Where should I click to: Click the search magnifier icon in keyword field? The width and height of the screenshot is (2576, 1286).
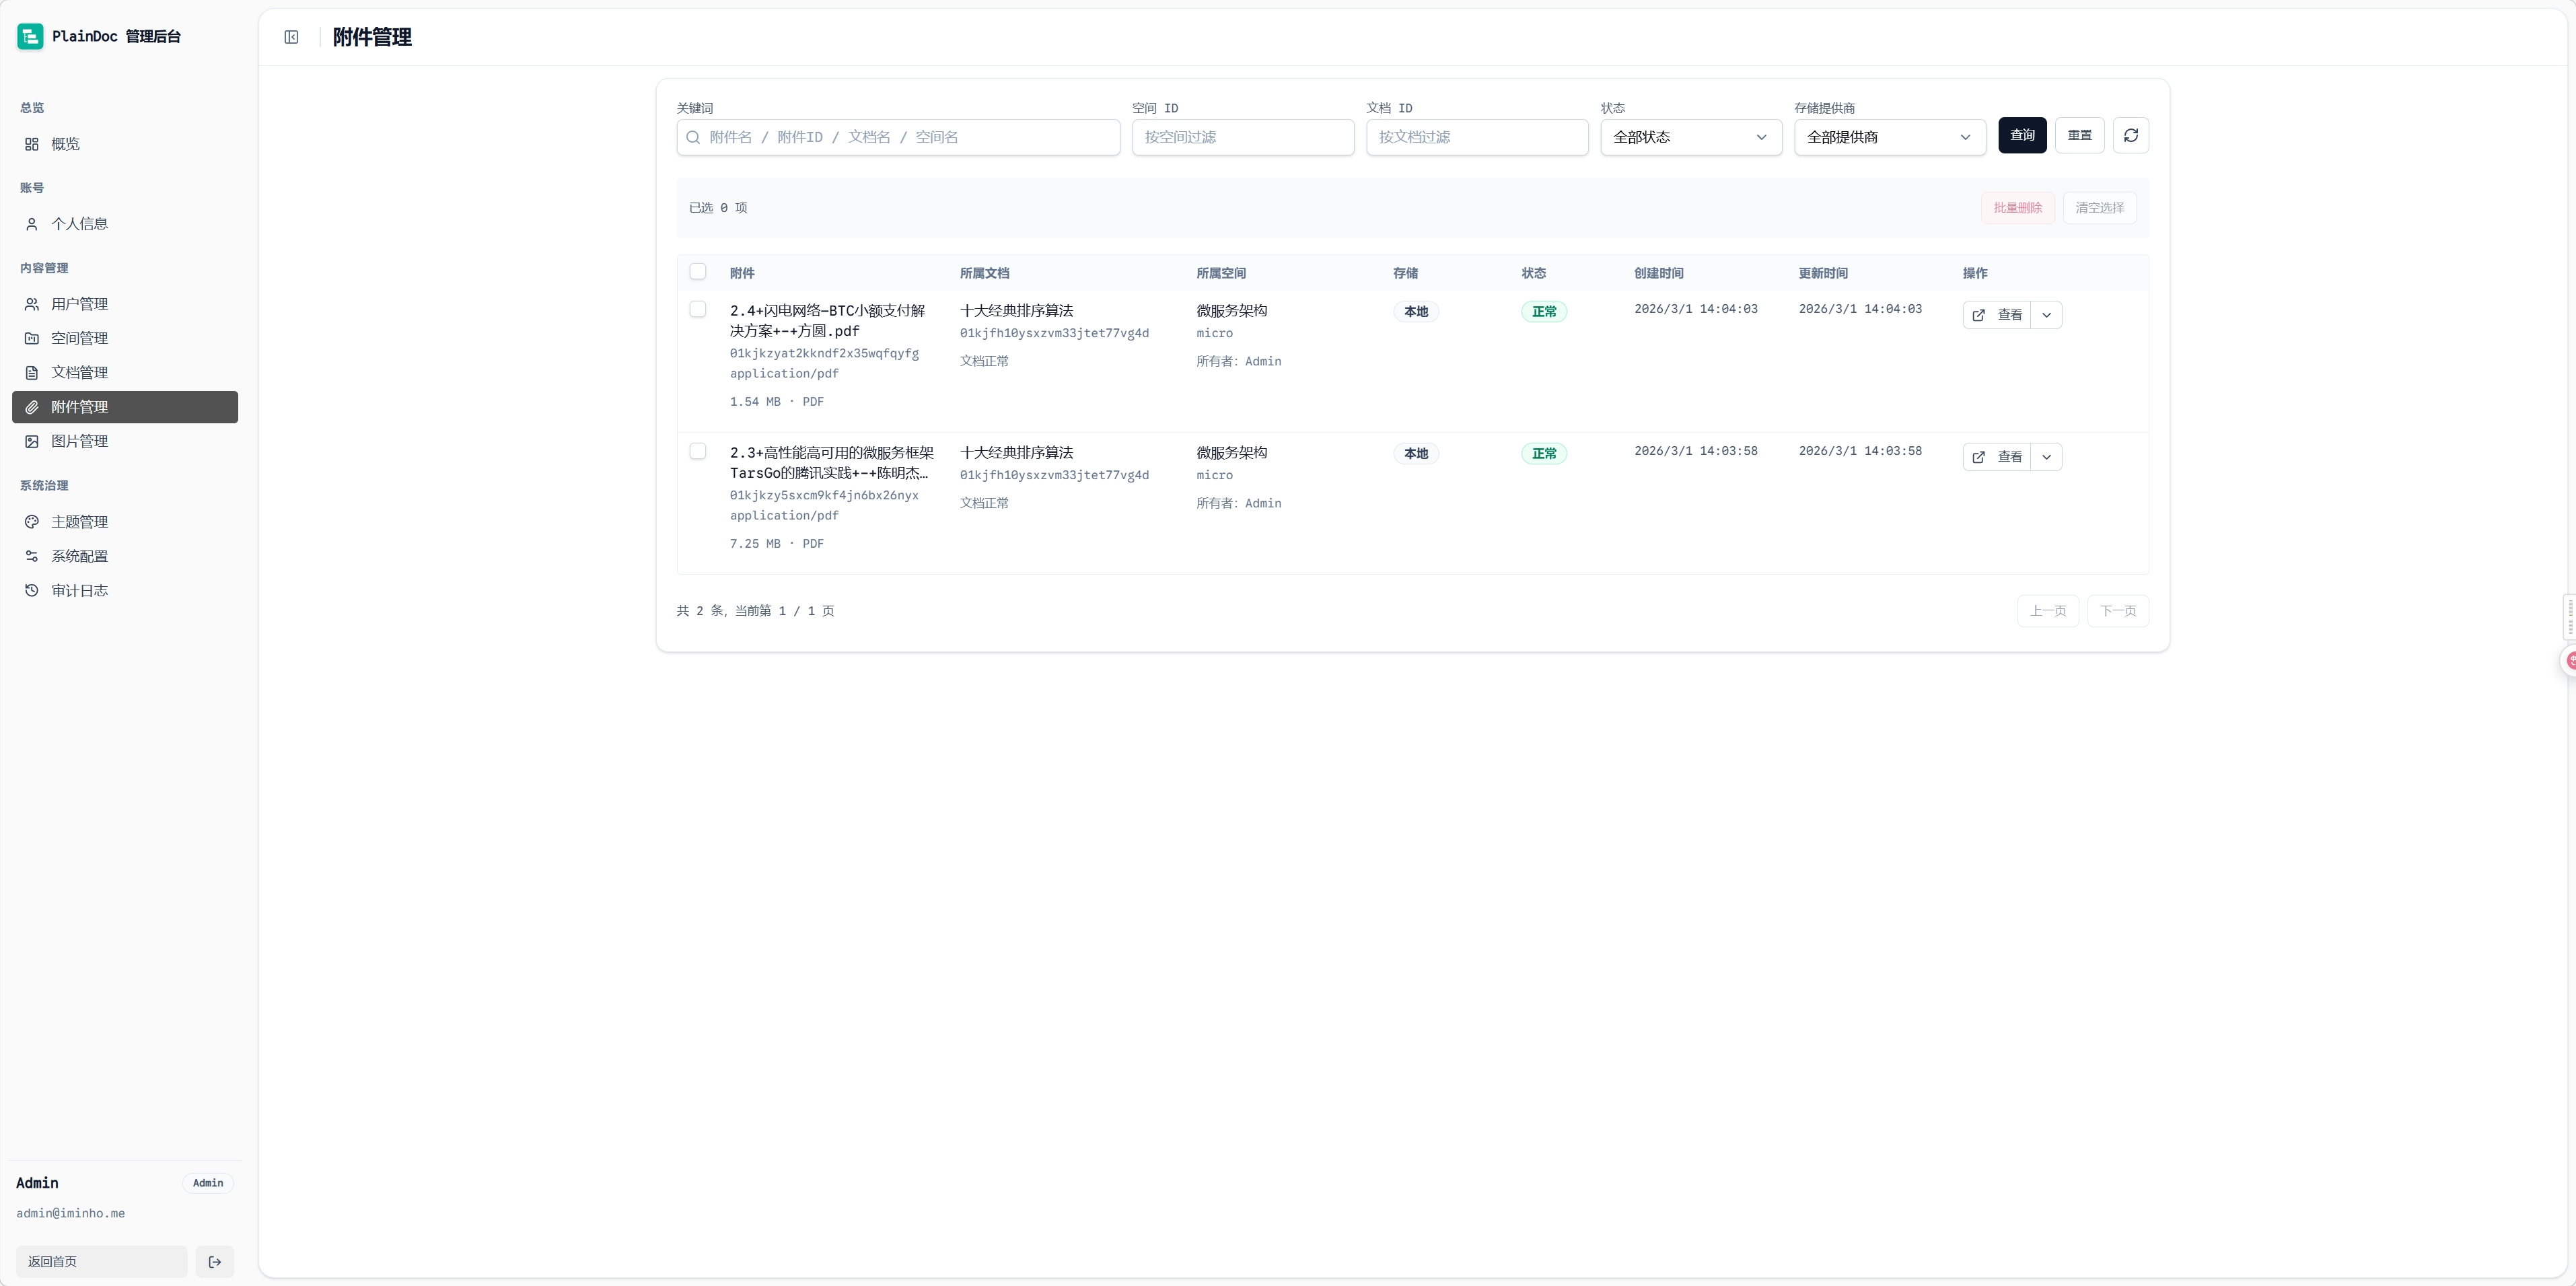(693, 137)
